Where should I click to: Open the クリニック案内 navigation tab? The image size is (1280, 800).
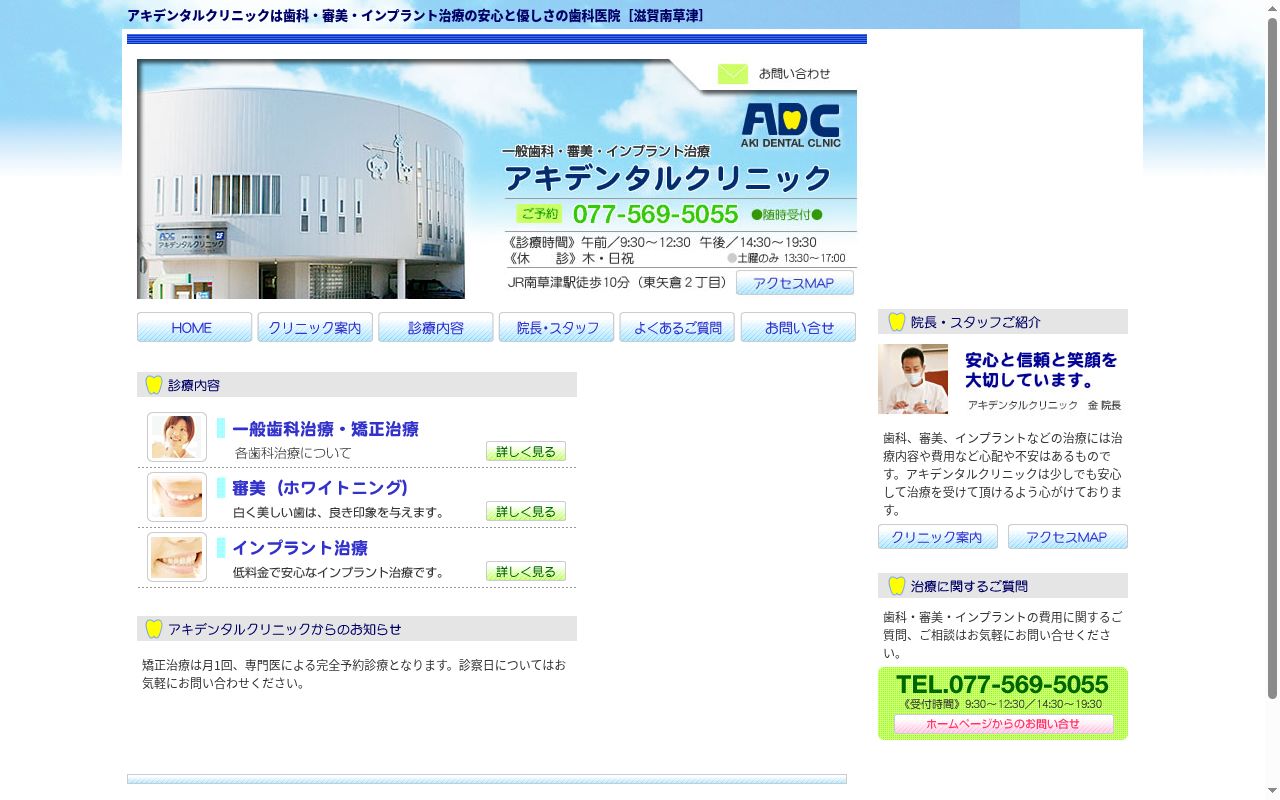tap(315, 327)
